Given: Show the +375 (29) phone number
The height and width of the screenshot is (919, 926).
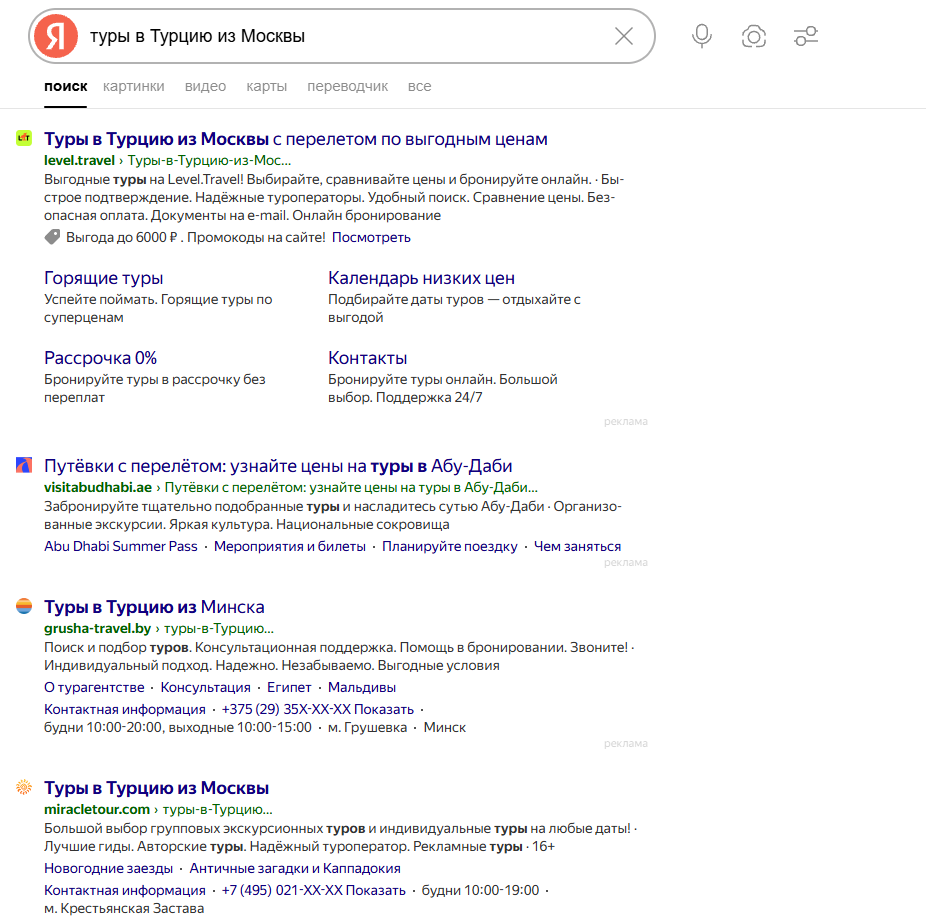Looking at the screenshot, I should (318, 709).
